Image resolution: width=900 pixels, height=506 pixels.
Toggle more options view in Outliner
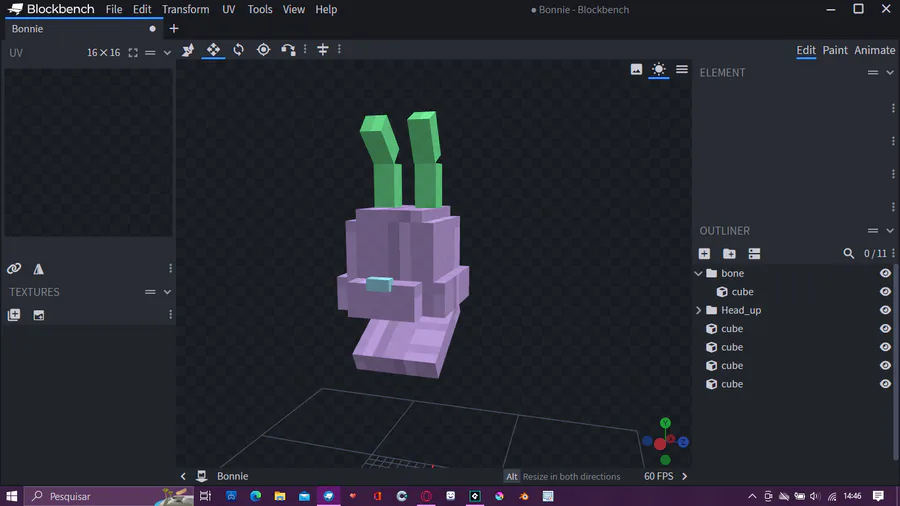pos(754,254)
